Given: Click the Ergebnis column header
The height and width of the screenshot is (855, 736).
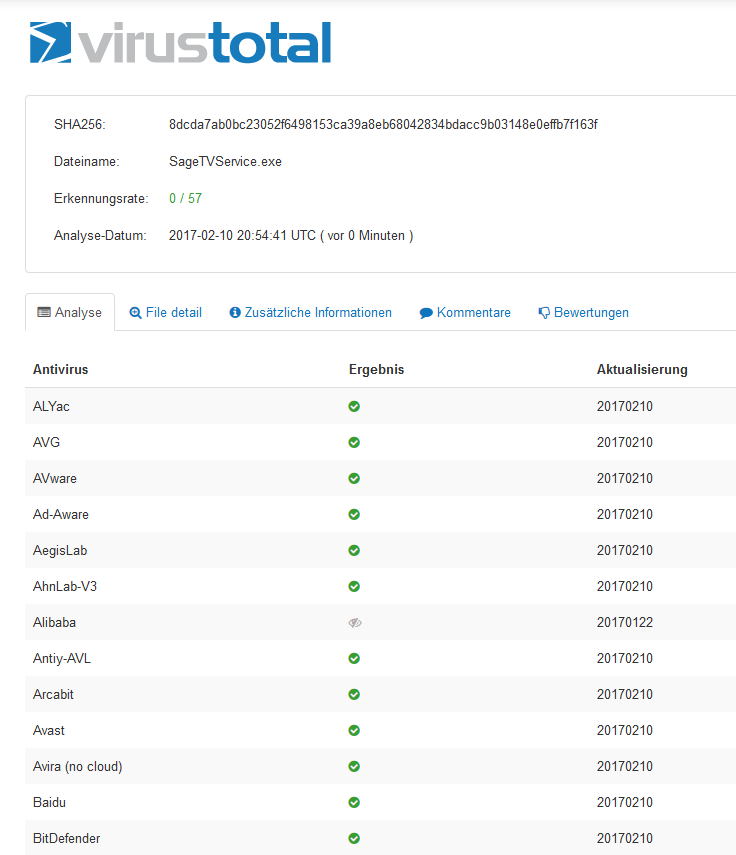Looking at the screenshot, I should pos(377,369).
